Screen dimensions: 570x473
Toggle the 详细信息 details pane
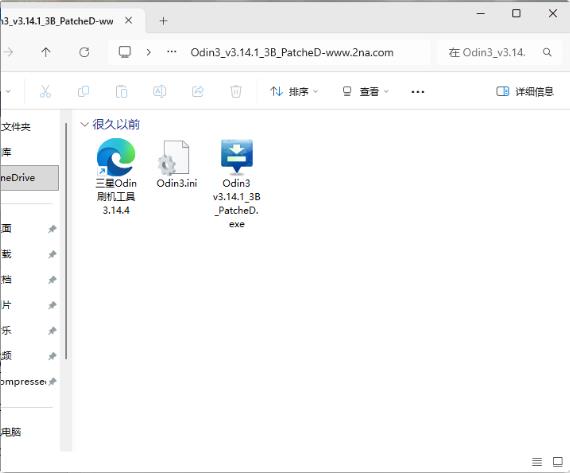click(x=525, y=91)
